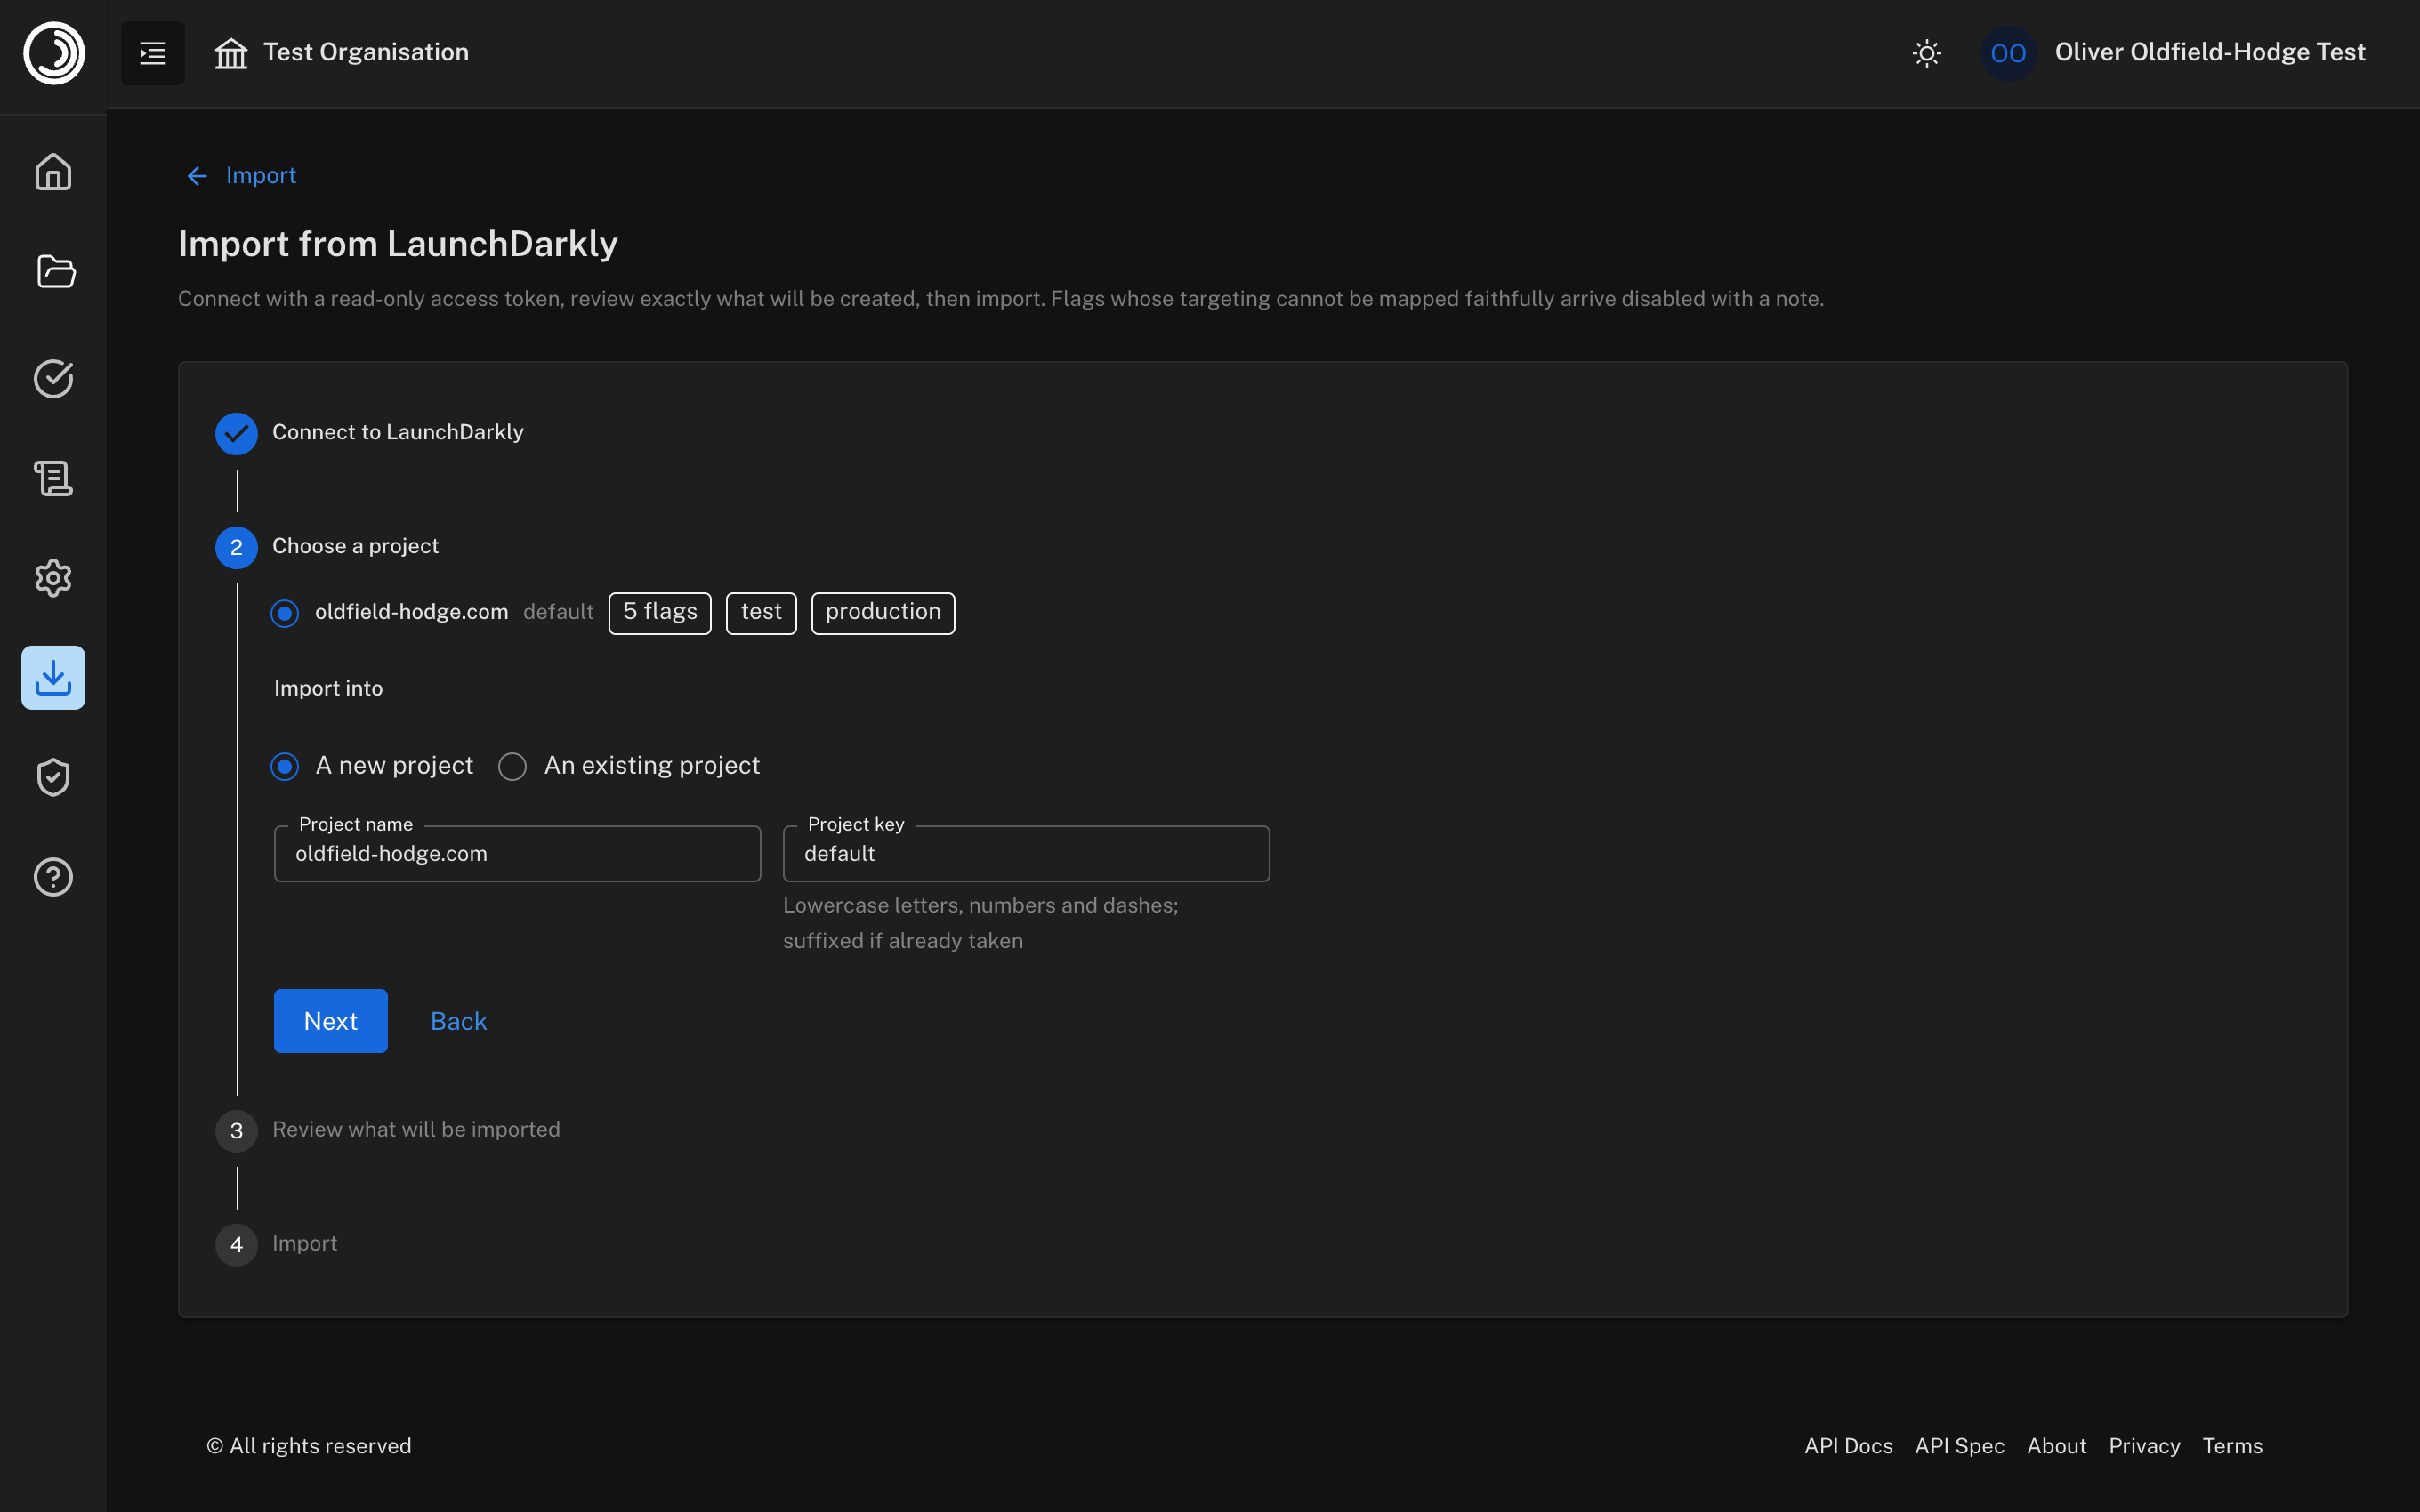Open the circled checkmark sidebar icon

point(53,378)
